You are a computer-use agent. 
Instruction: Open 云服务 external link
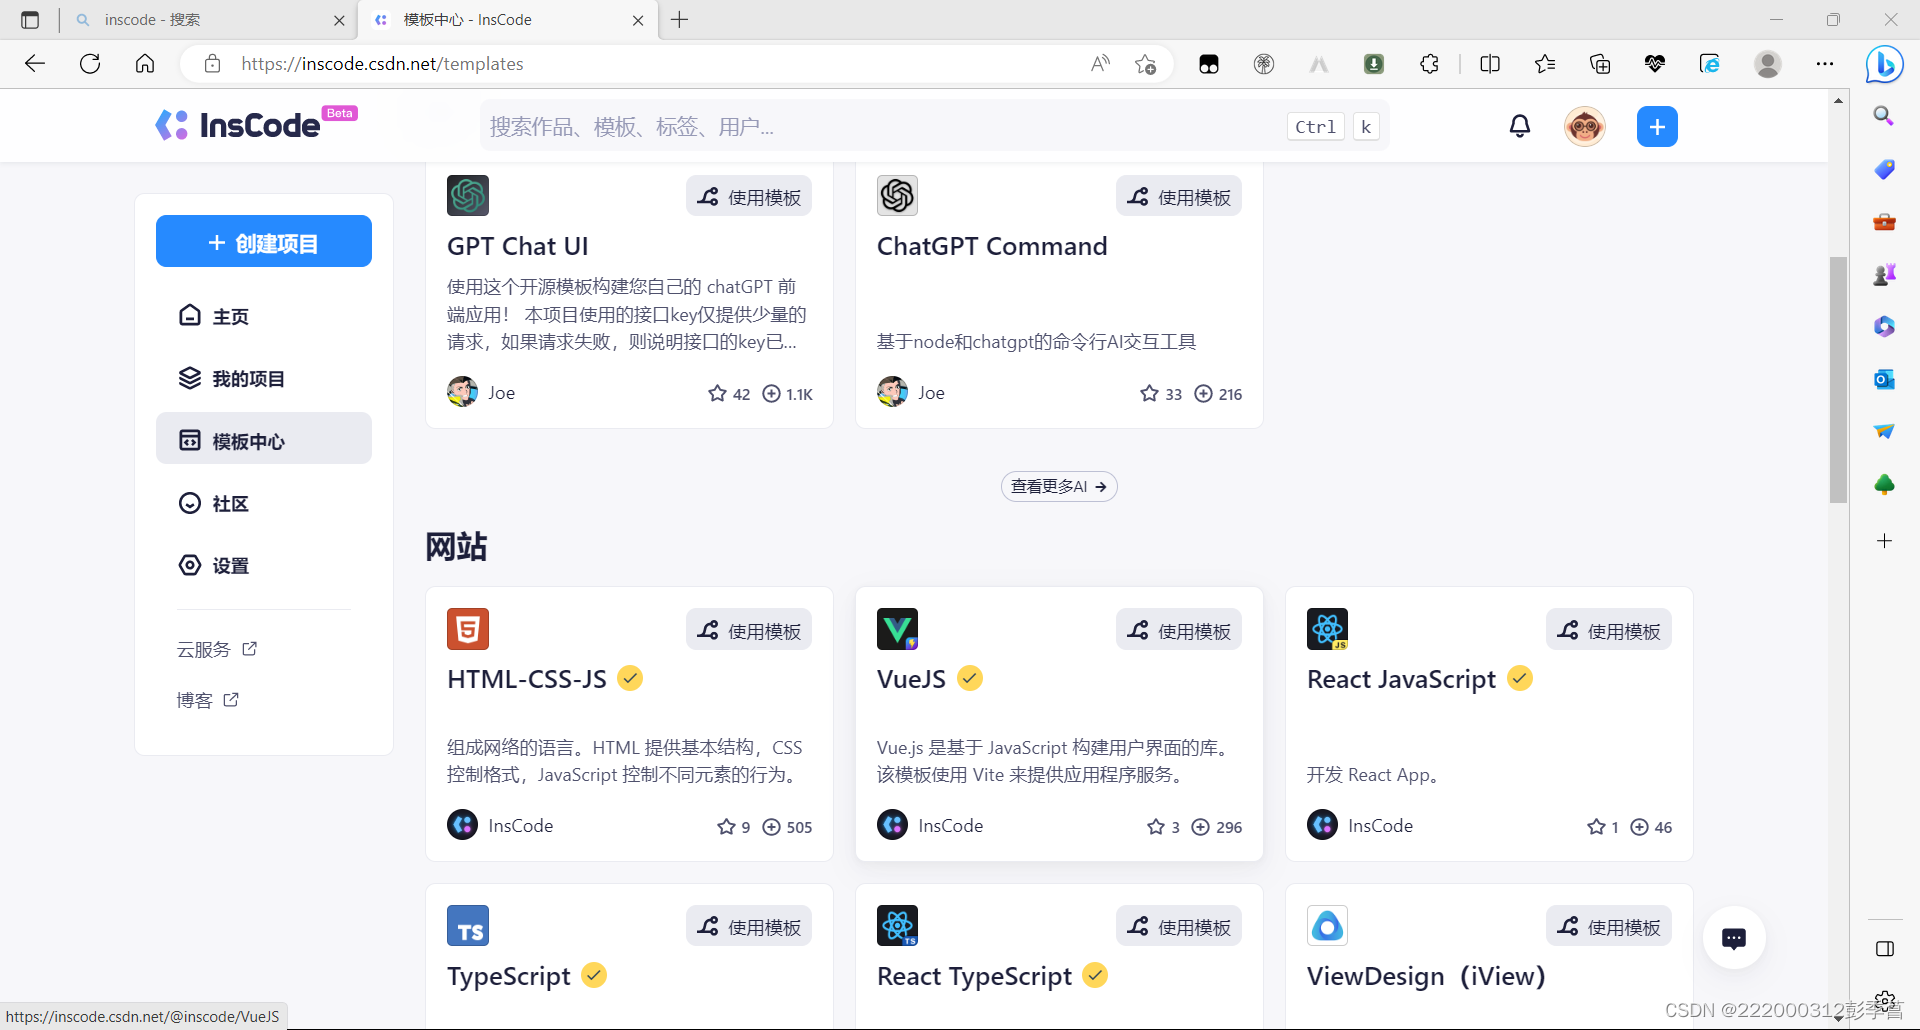click(217, 649)
